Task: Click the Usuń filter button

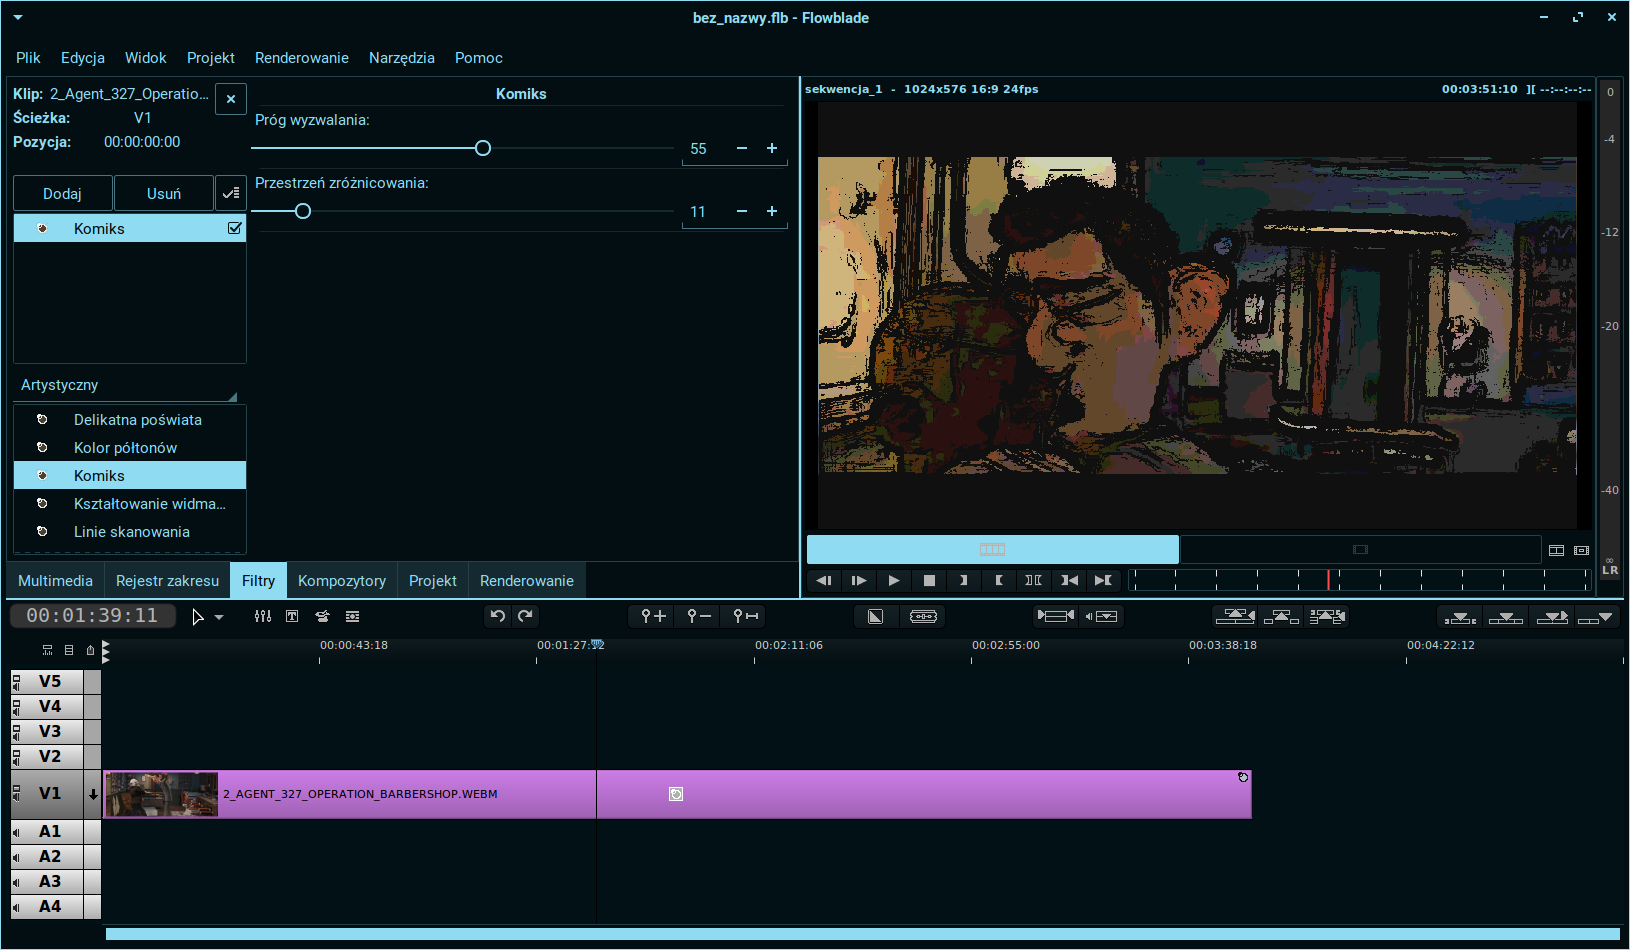Action: click(x=164, y=194)
